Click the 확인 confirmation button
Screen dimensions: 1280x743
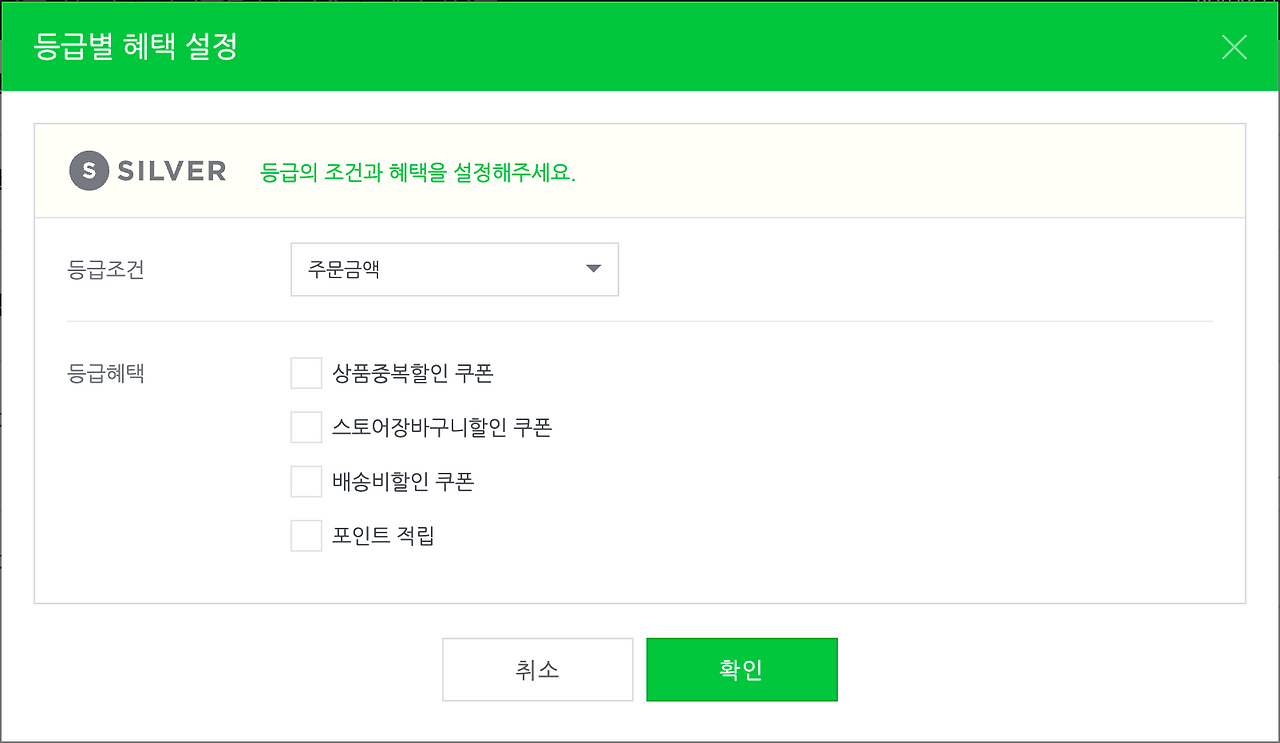741,669
